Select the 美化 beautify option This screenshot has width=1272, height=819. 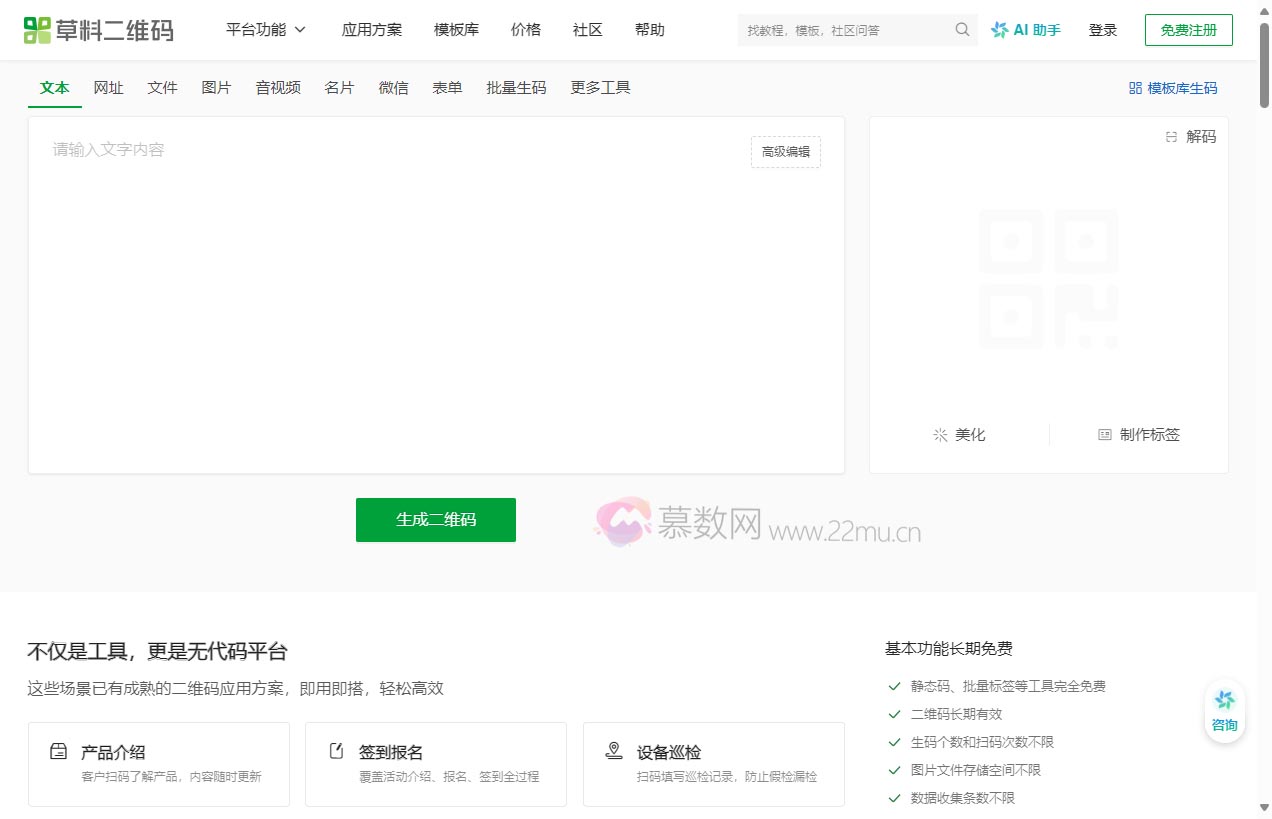(959, 435)
